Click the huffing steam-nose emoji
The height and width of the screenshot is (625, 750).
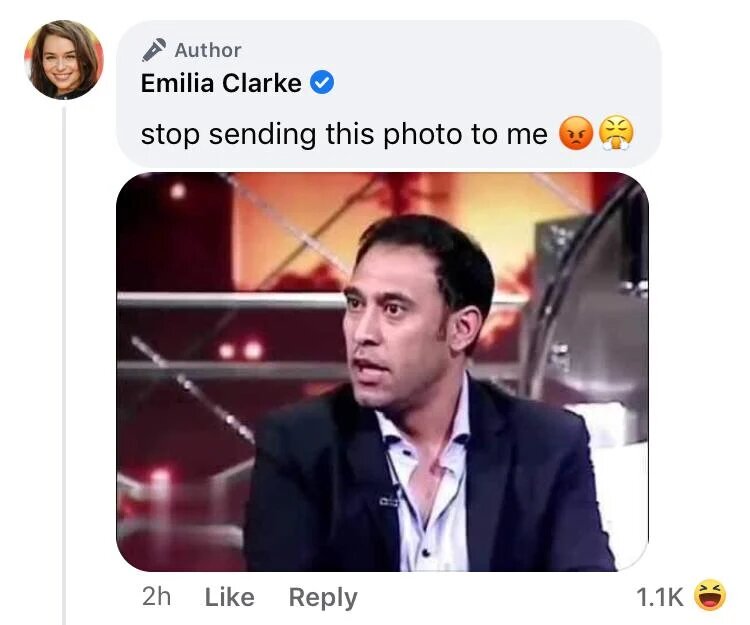[x=616, y=133]
